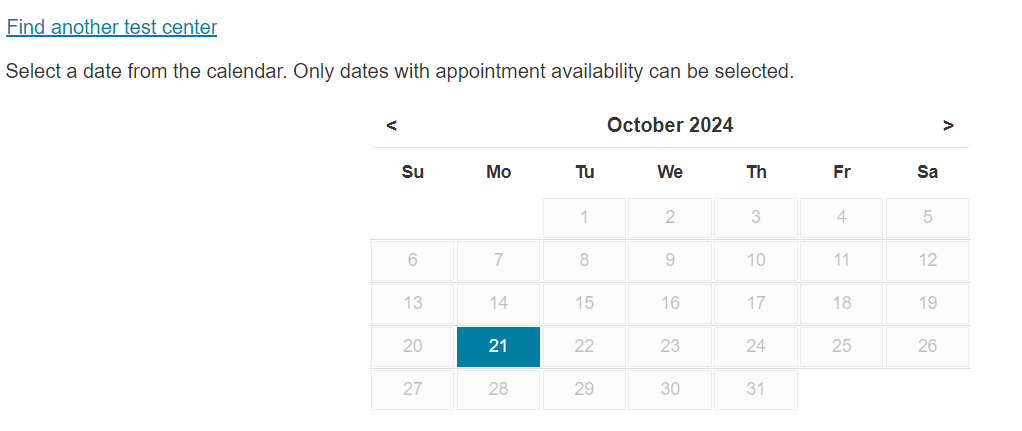The image size is (1022, 431).
Task: Advance to next month arrow
Action: (948, 126)
